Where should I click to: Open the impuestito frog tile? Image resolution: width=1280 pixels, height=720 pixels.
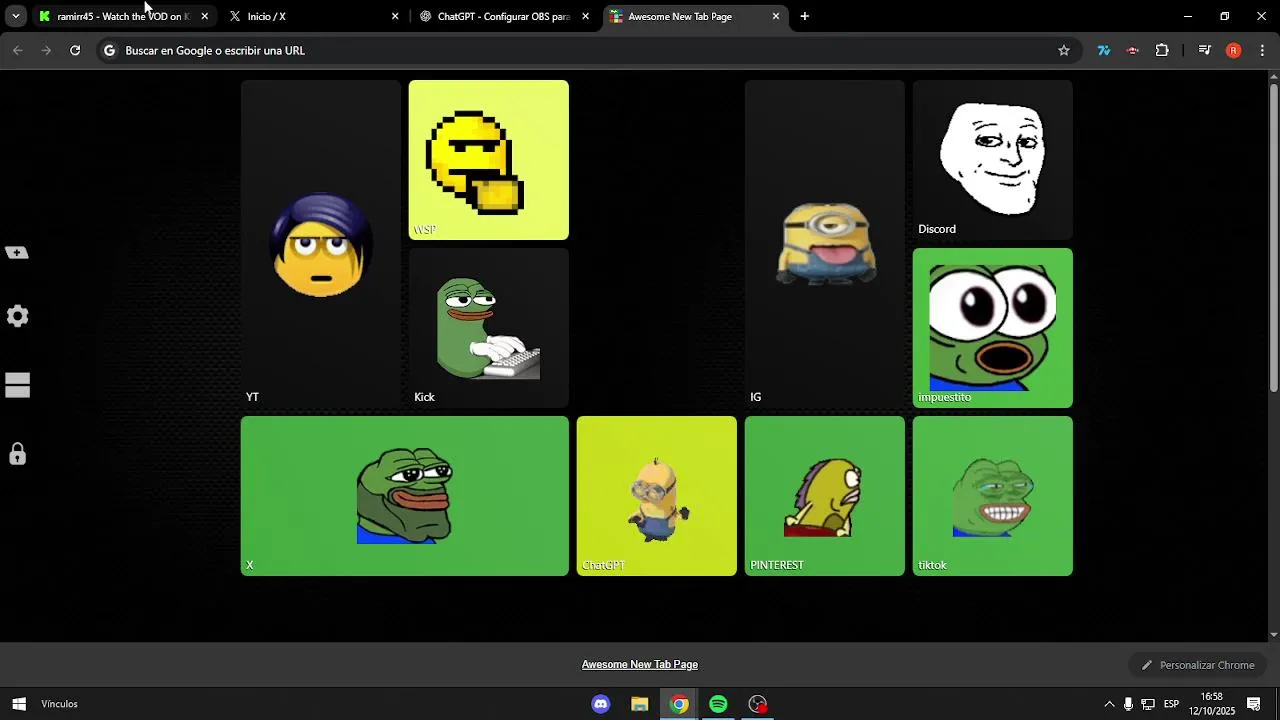[992, 328]
